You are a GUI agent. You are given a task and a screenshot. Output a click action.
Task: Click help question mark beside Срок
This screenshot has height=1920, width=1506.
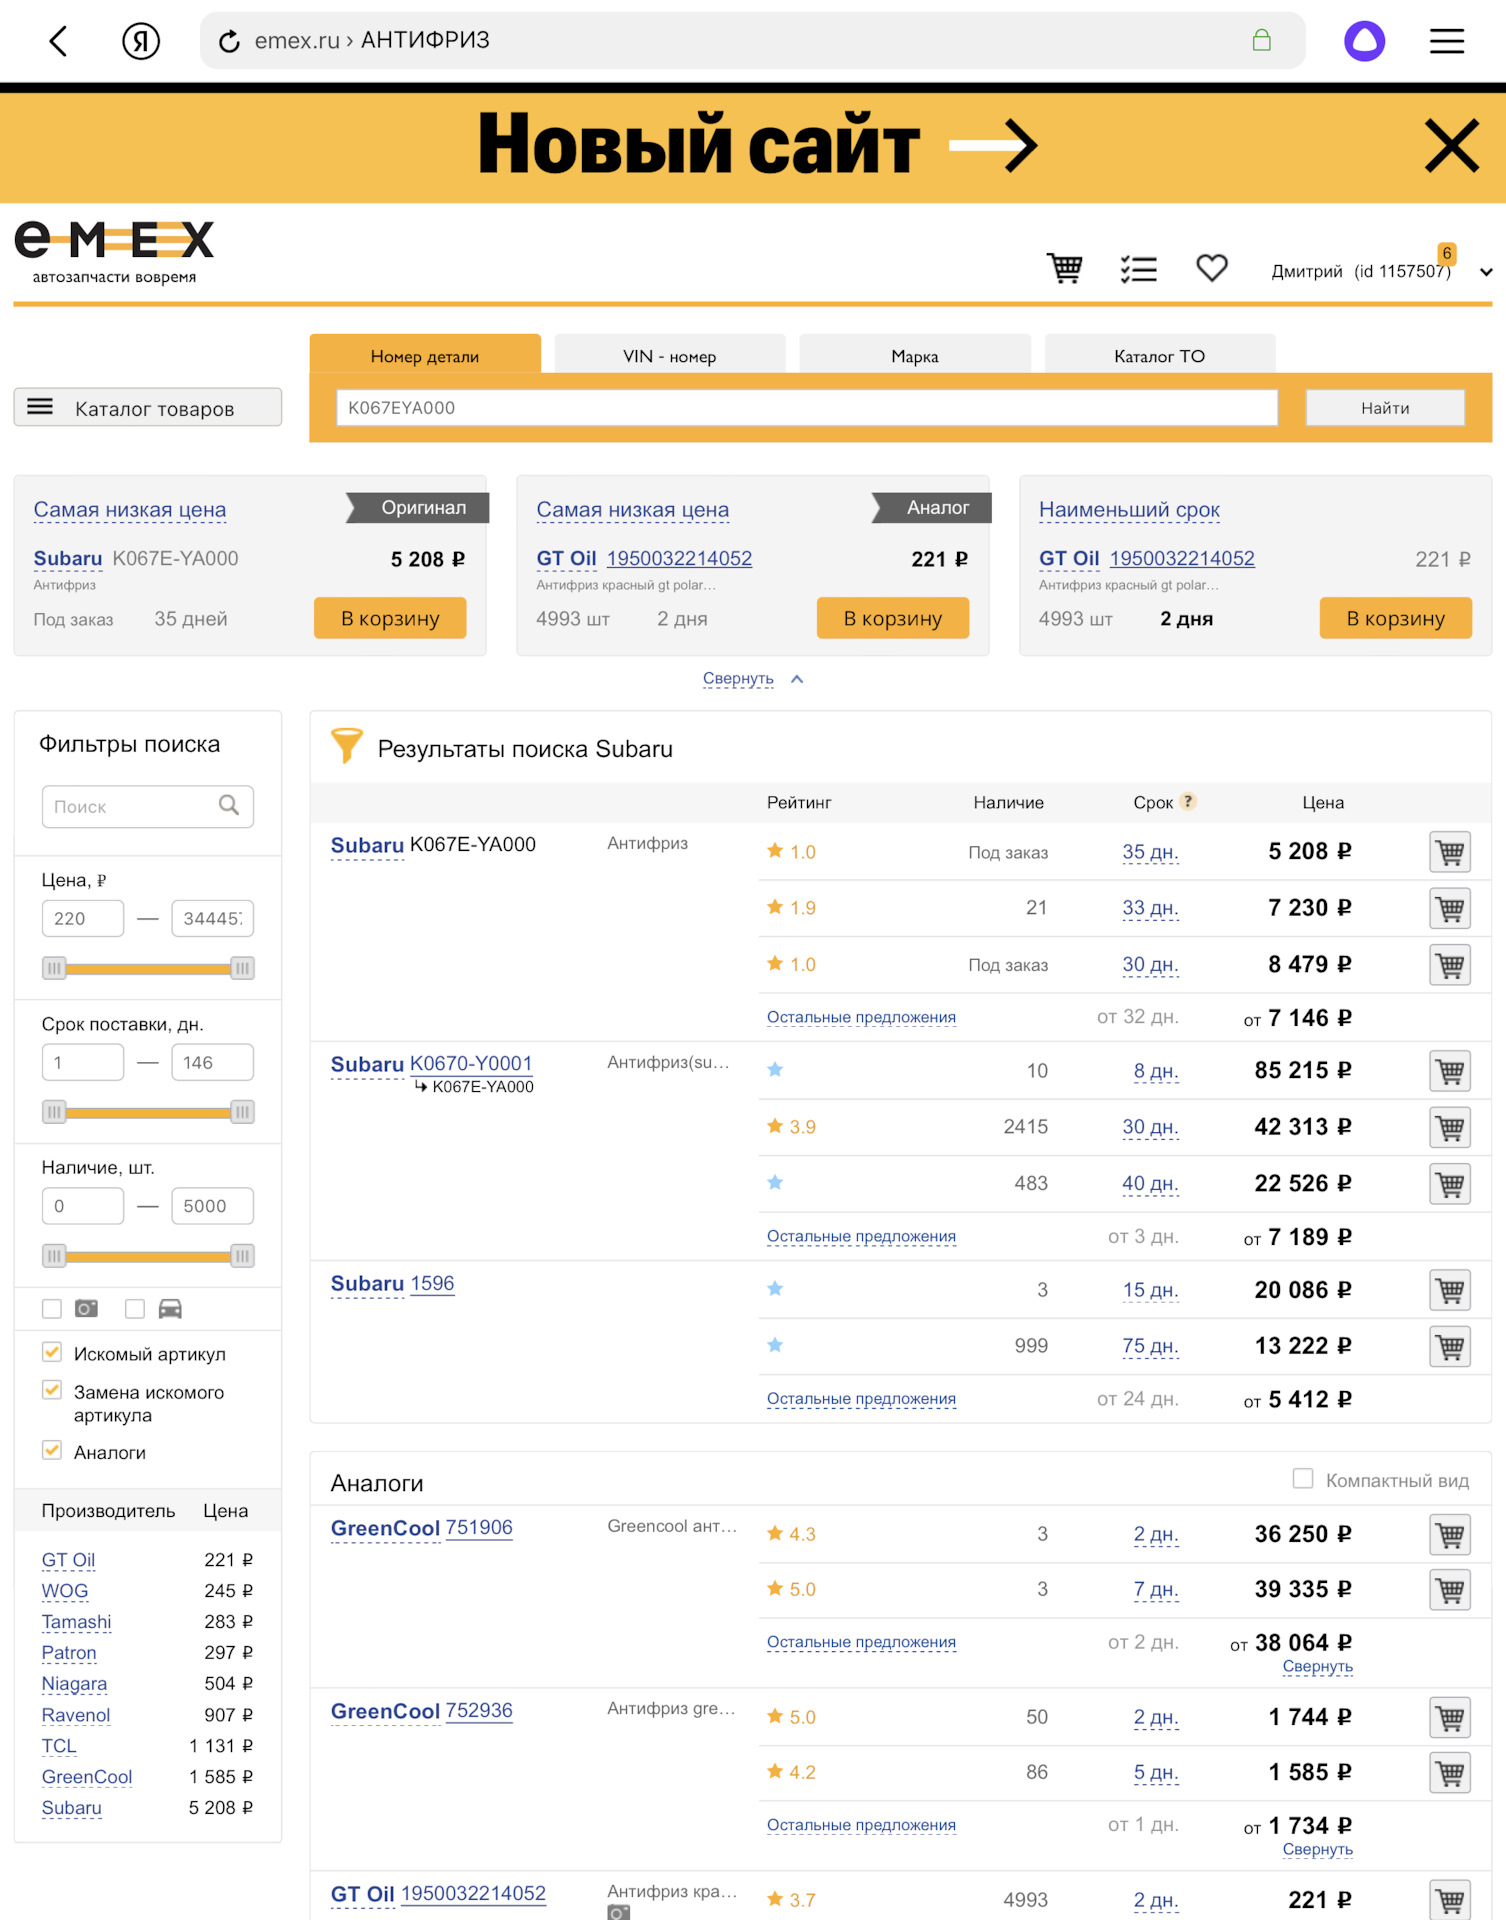pyautogui.click(x=1188, y=801)
